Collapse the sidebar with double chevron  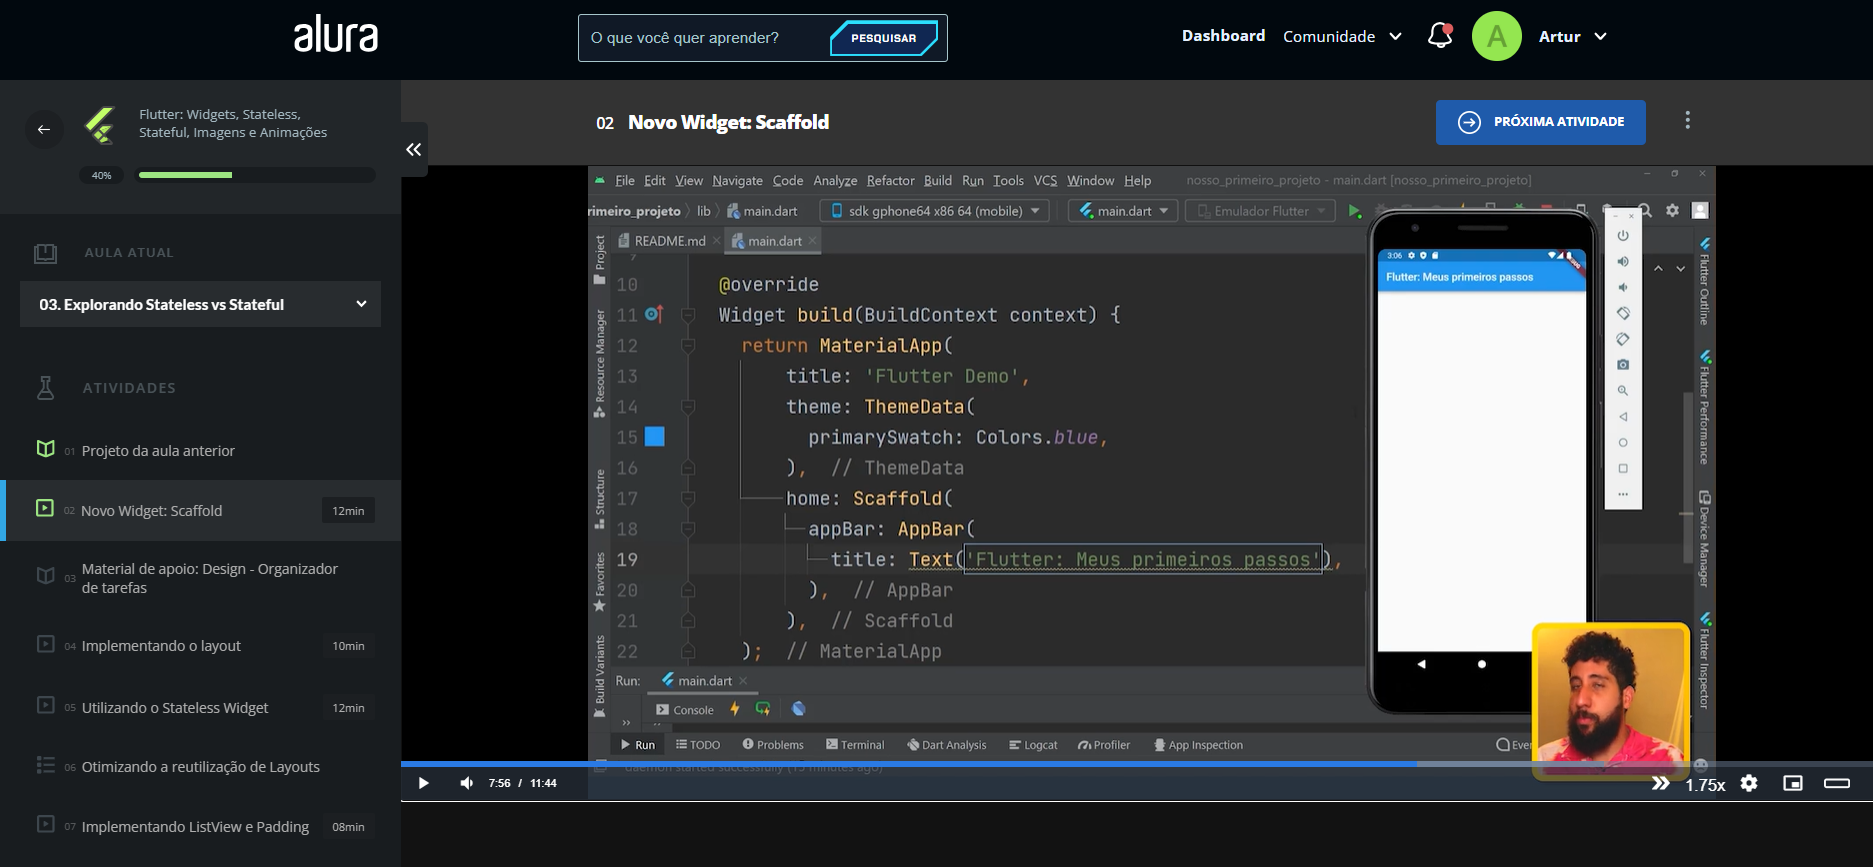point(414,149)
